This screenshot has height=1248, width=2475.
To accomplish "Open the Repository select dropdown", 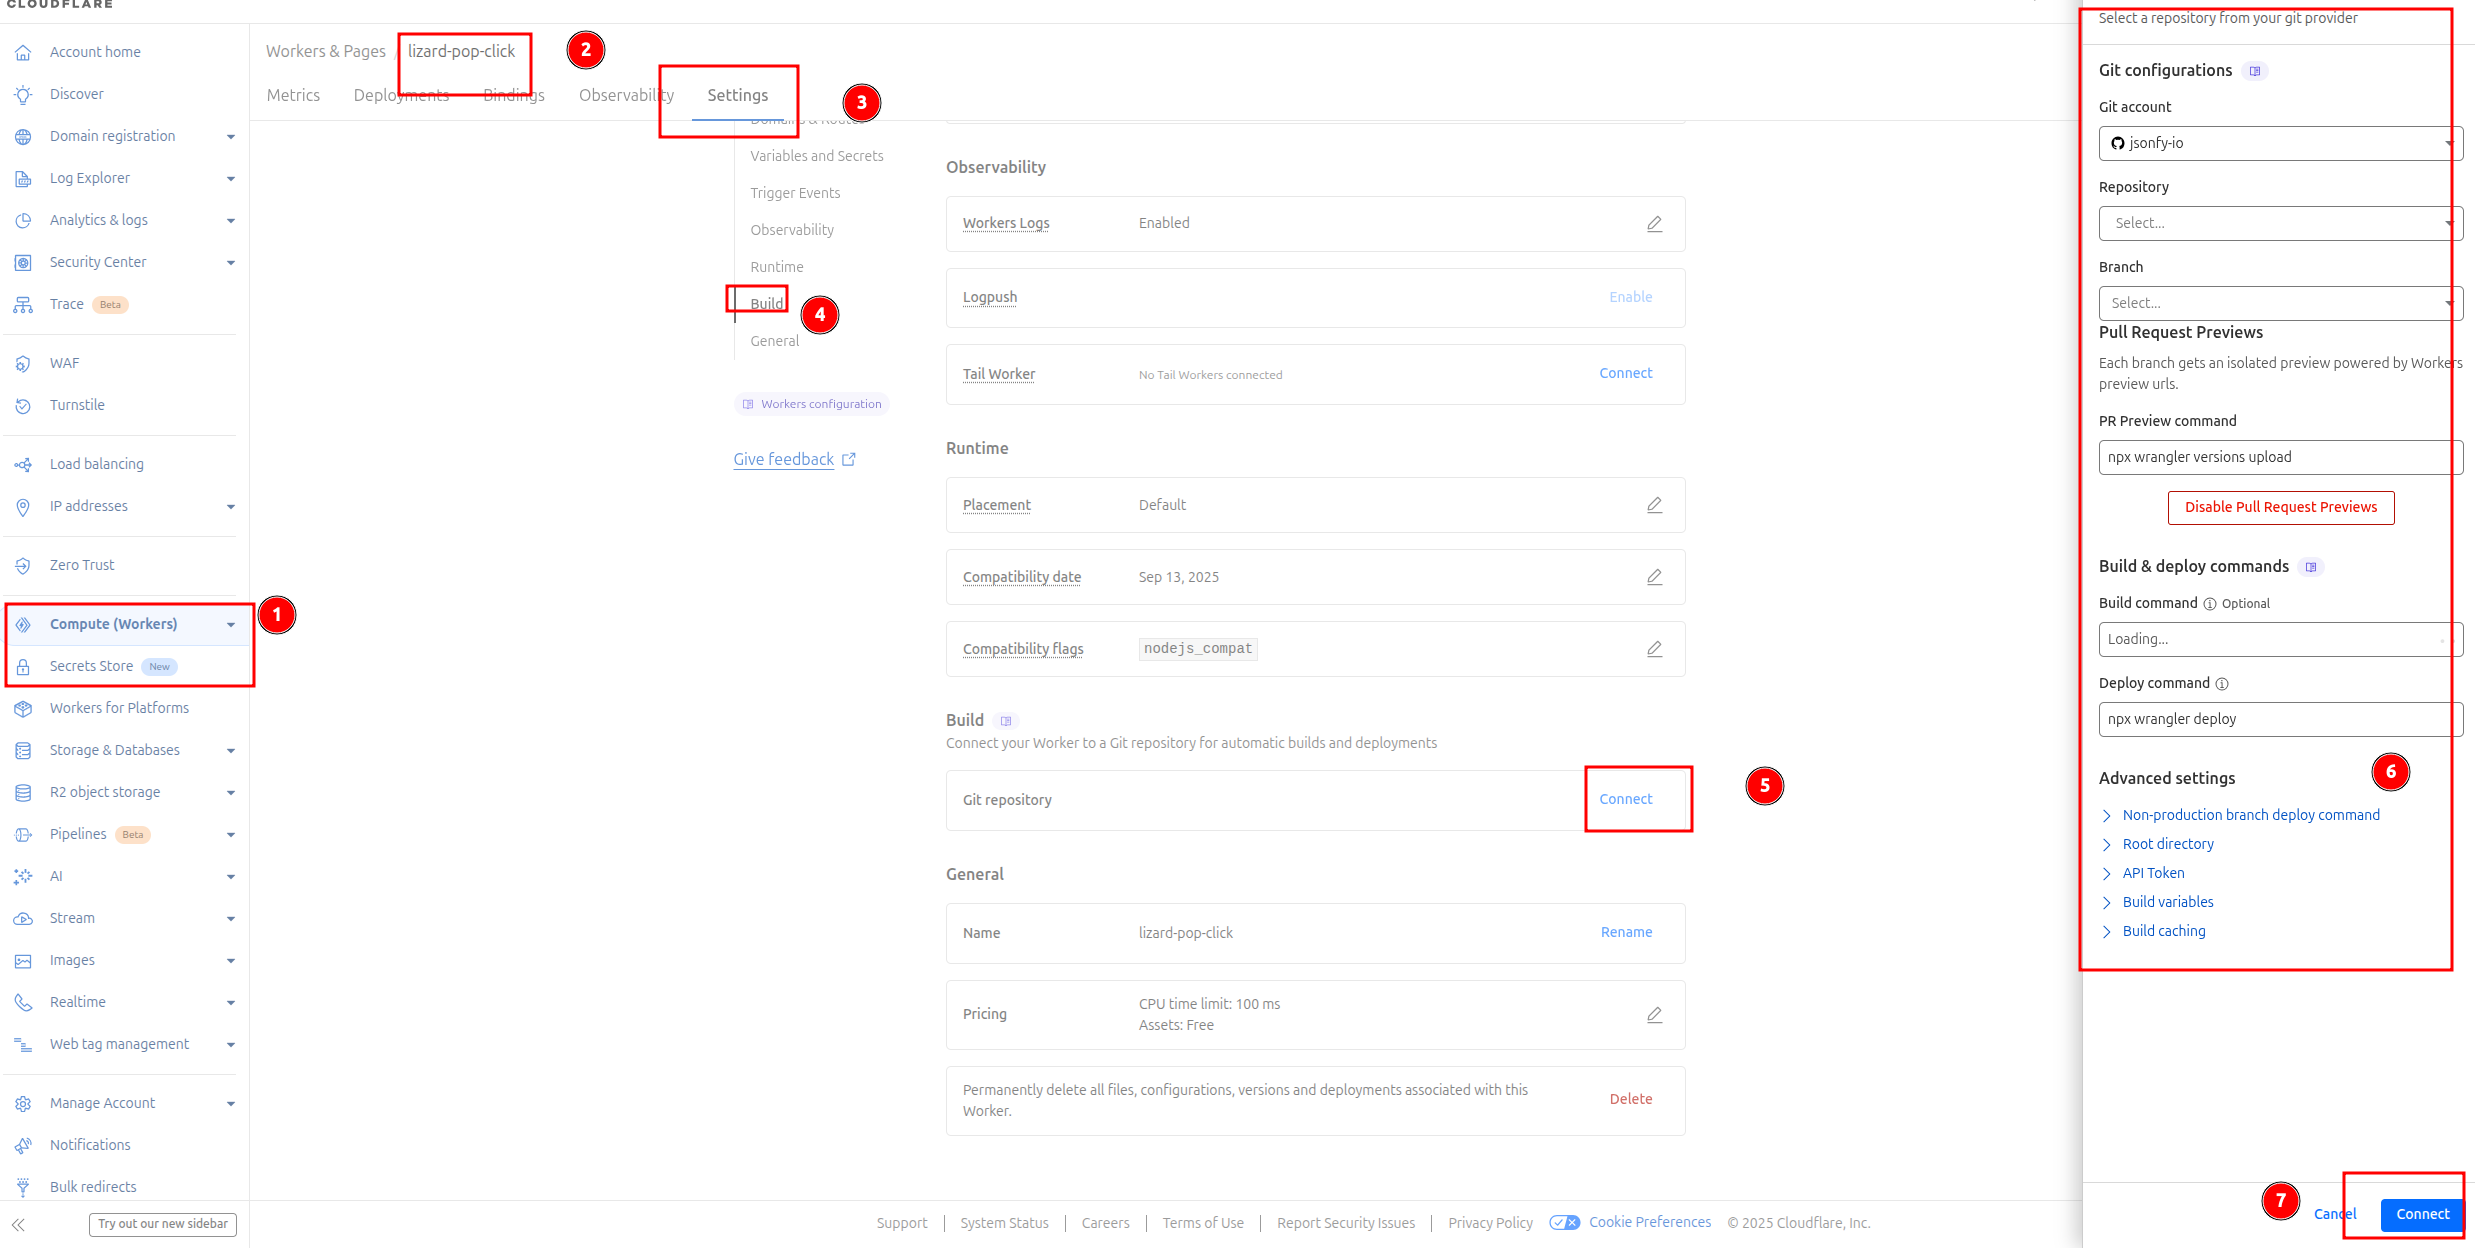I will click(x=2278, y=223).
